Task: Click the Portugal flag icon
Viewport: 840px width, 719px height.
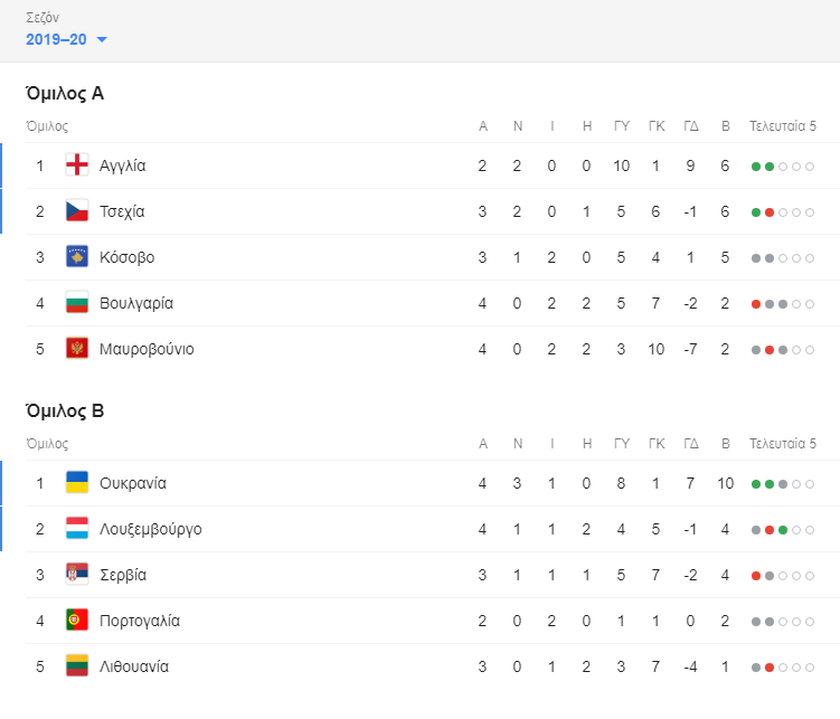Action: 77,620
